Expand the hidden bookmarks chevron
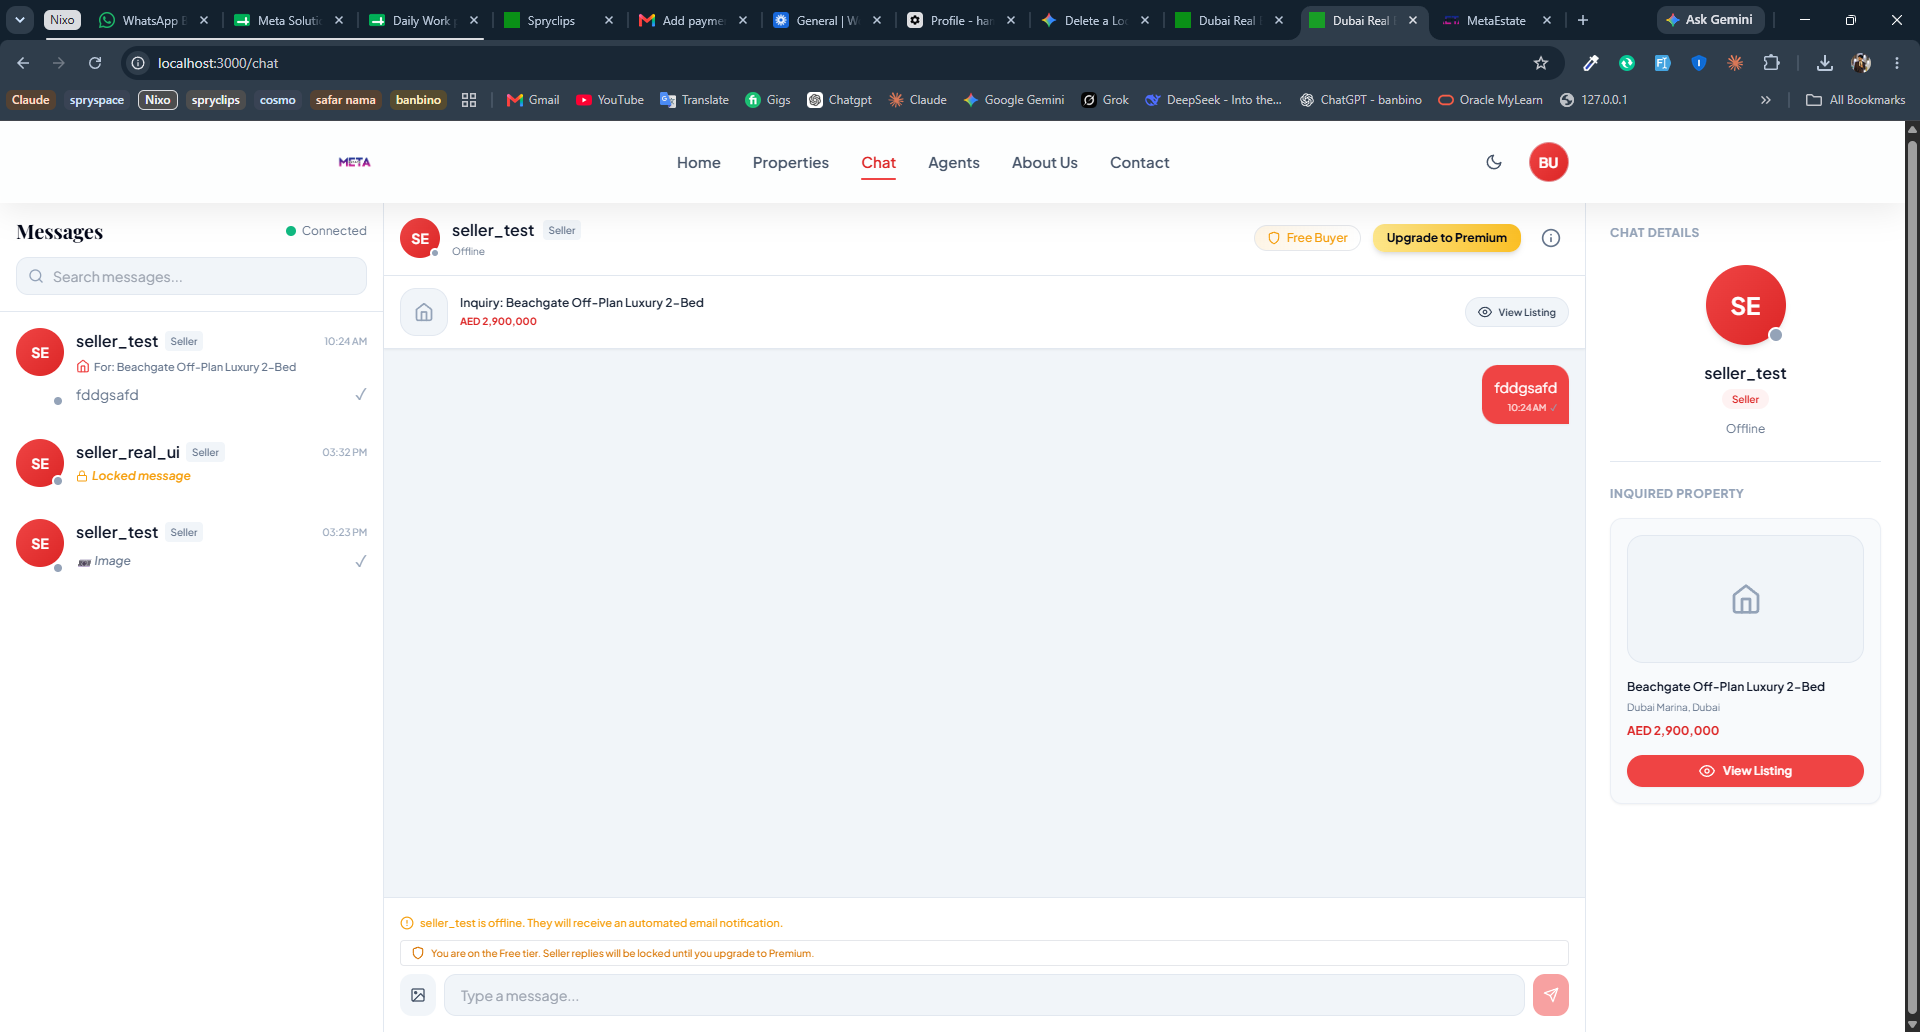Viewport: 1920px width, 1032px height. 1766,100
